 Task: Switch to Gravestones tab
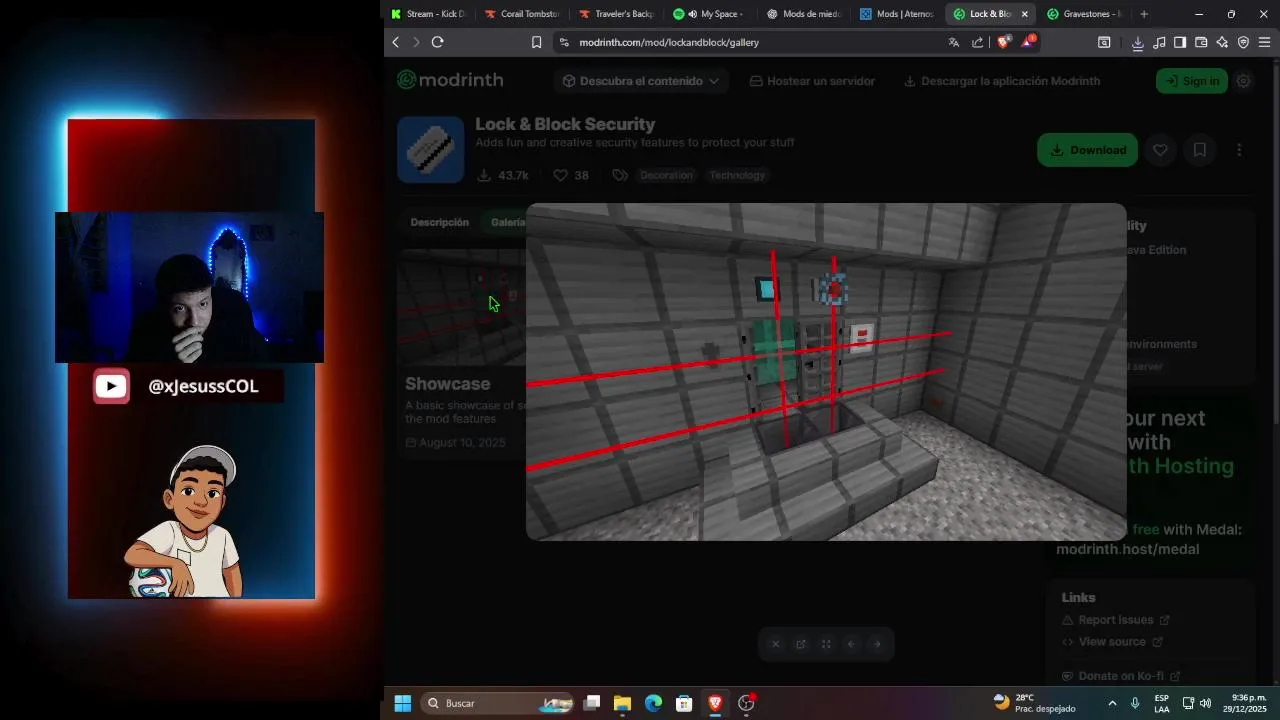pyautogui.click(x=1085, y=14)
